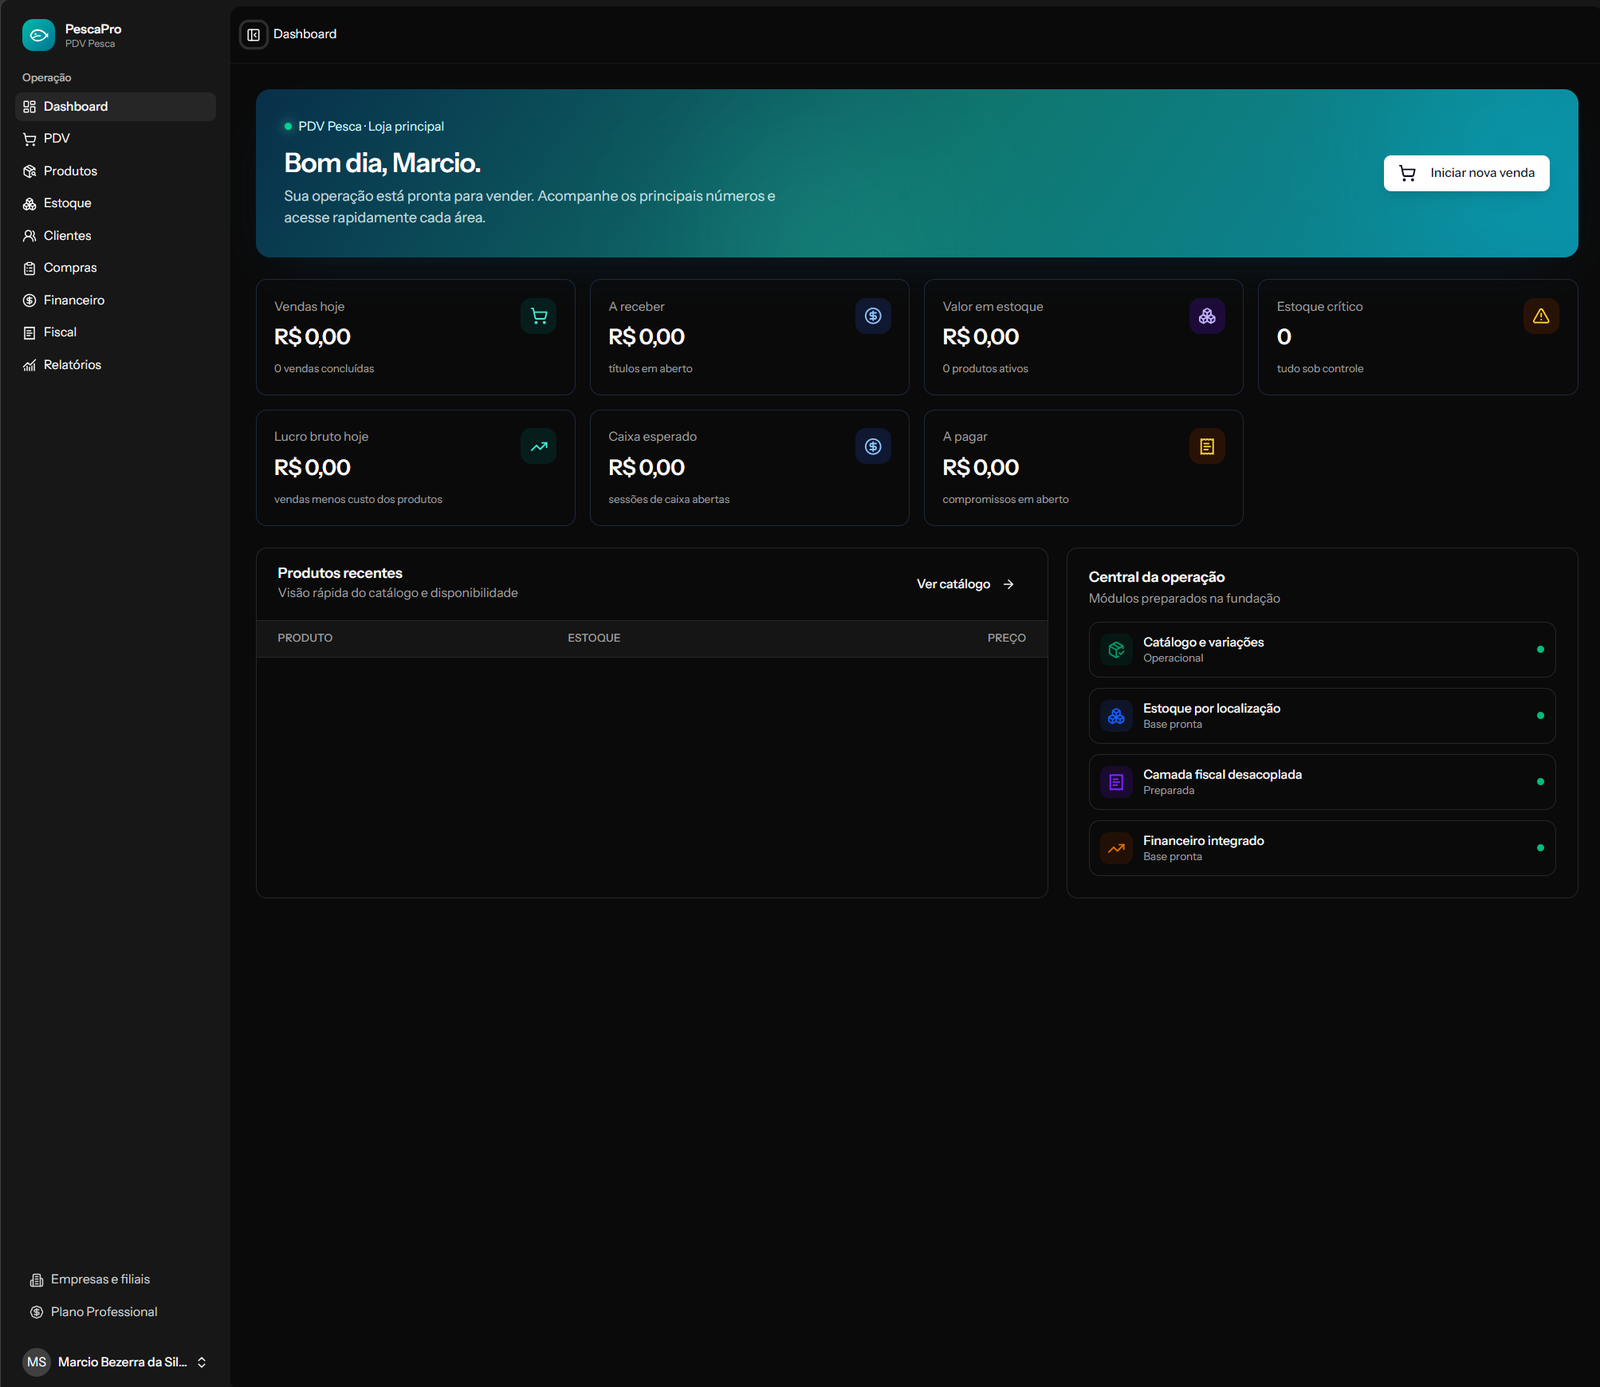Click the receipt icon in A pagar card
Viewport: 1600px width, 1387px height.
tap(1207, 447)
